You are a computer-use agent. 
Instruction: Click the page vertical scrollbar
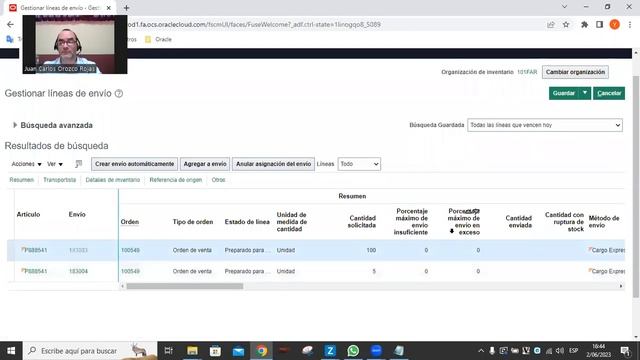click(636, 186)
